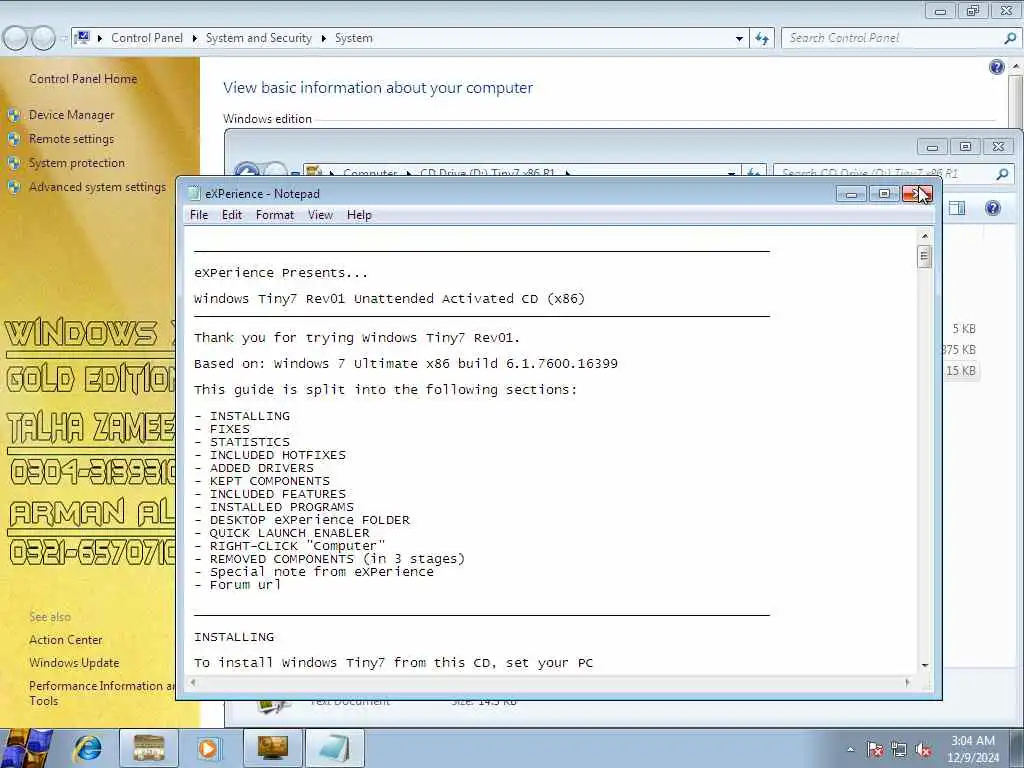Click the shield icon beside Remote settings

pyautogui.click(x=14, y=139)
